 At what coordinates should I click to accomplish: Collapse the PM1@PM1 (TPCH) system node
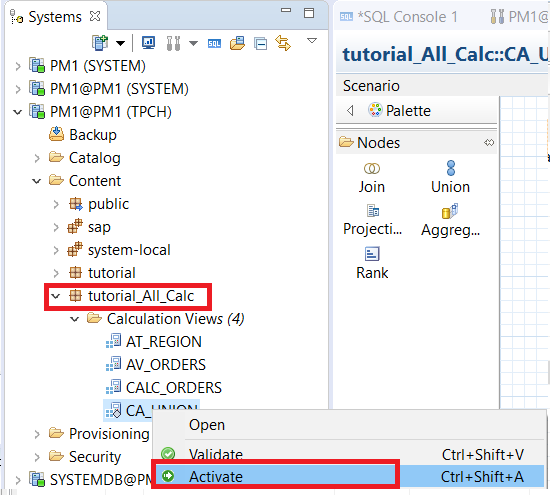click(17, 112)
